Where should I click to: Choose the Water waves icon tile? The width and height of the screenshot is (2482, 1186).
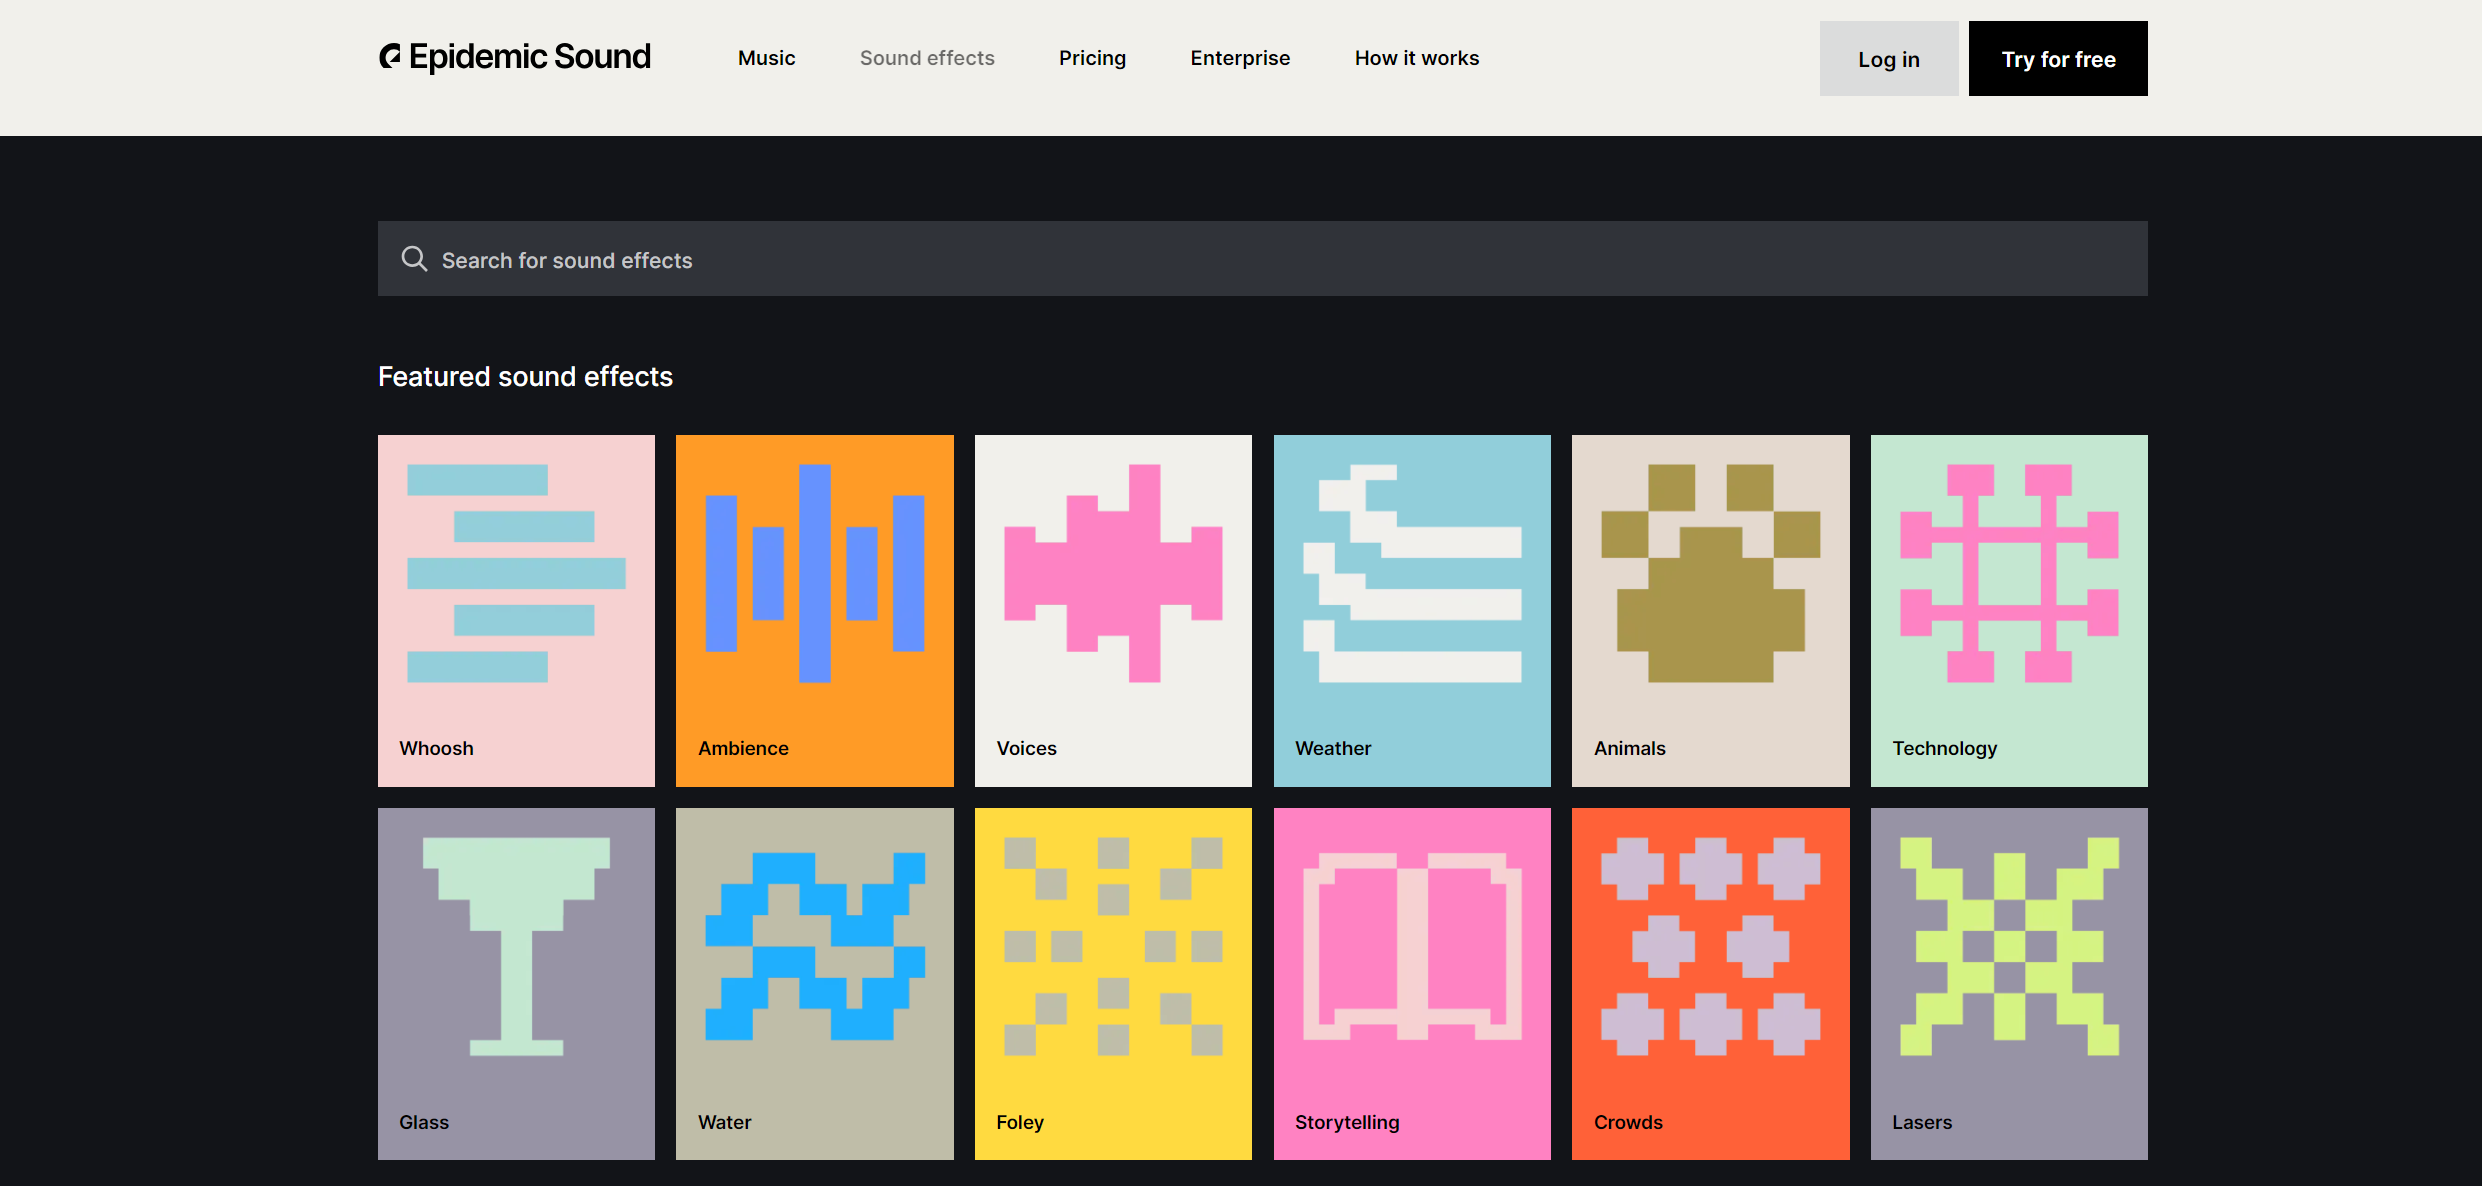click(814, 983)
